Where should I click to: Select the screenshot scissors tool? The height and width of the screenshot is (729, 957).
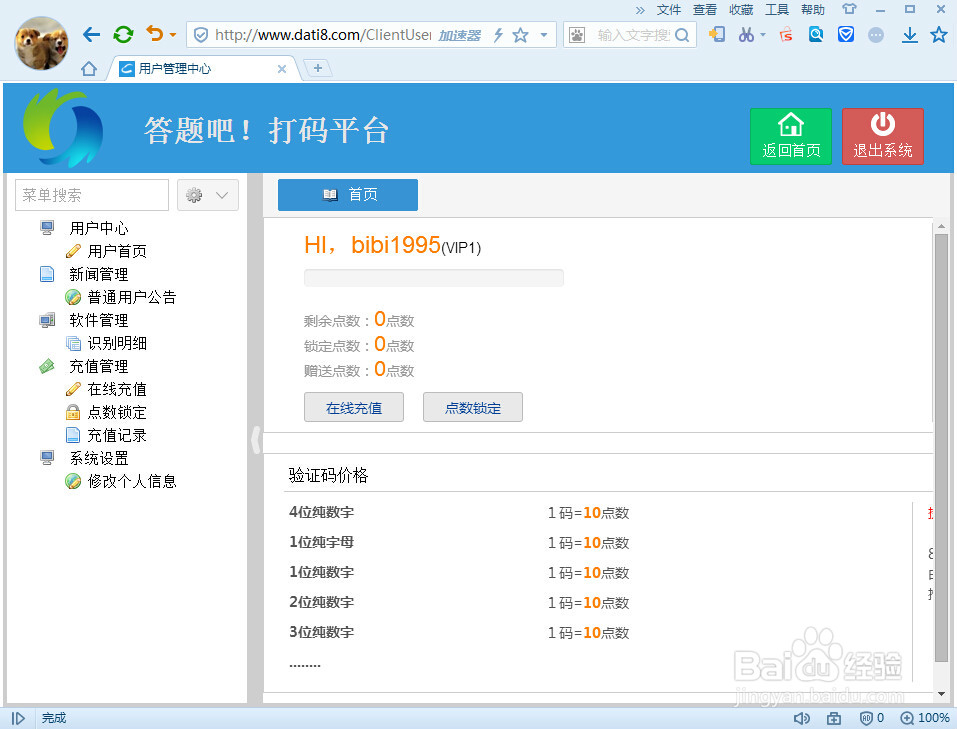coord(746,34)
